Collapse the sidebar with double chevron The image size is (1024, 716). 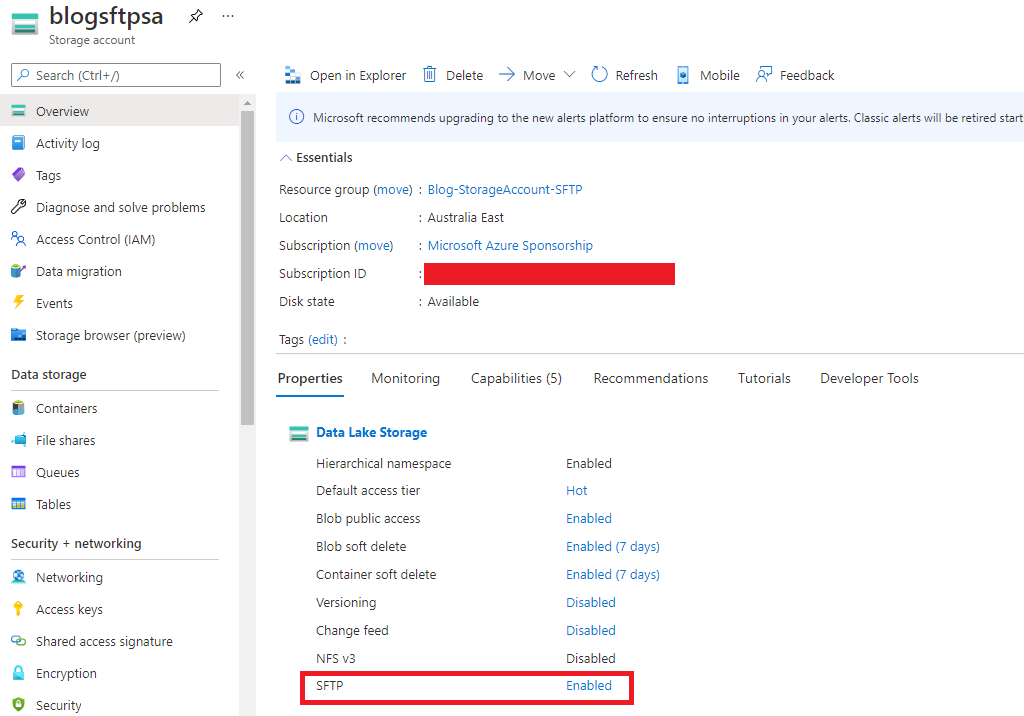[x=240, y=75]
